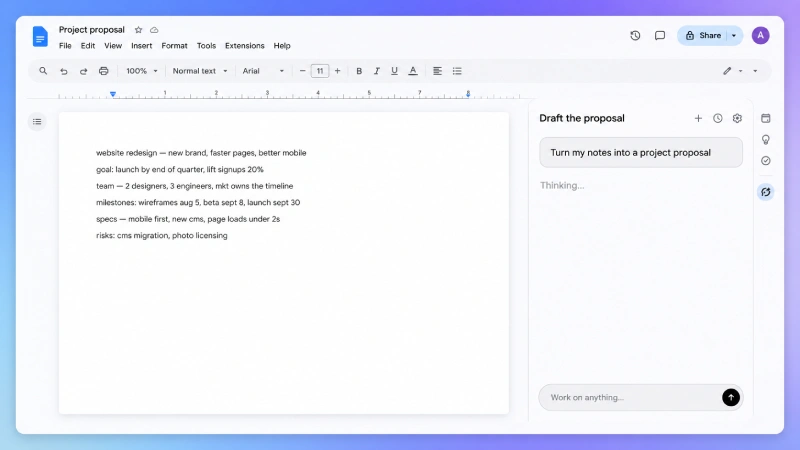Open the account avatar A
This screenshot has width=800, height=450.
tap(760, 36)
